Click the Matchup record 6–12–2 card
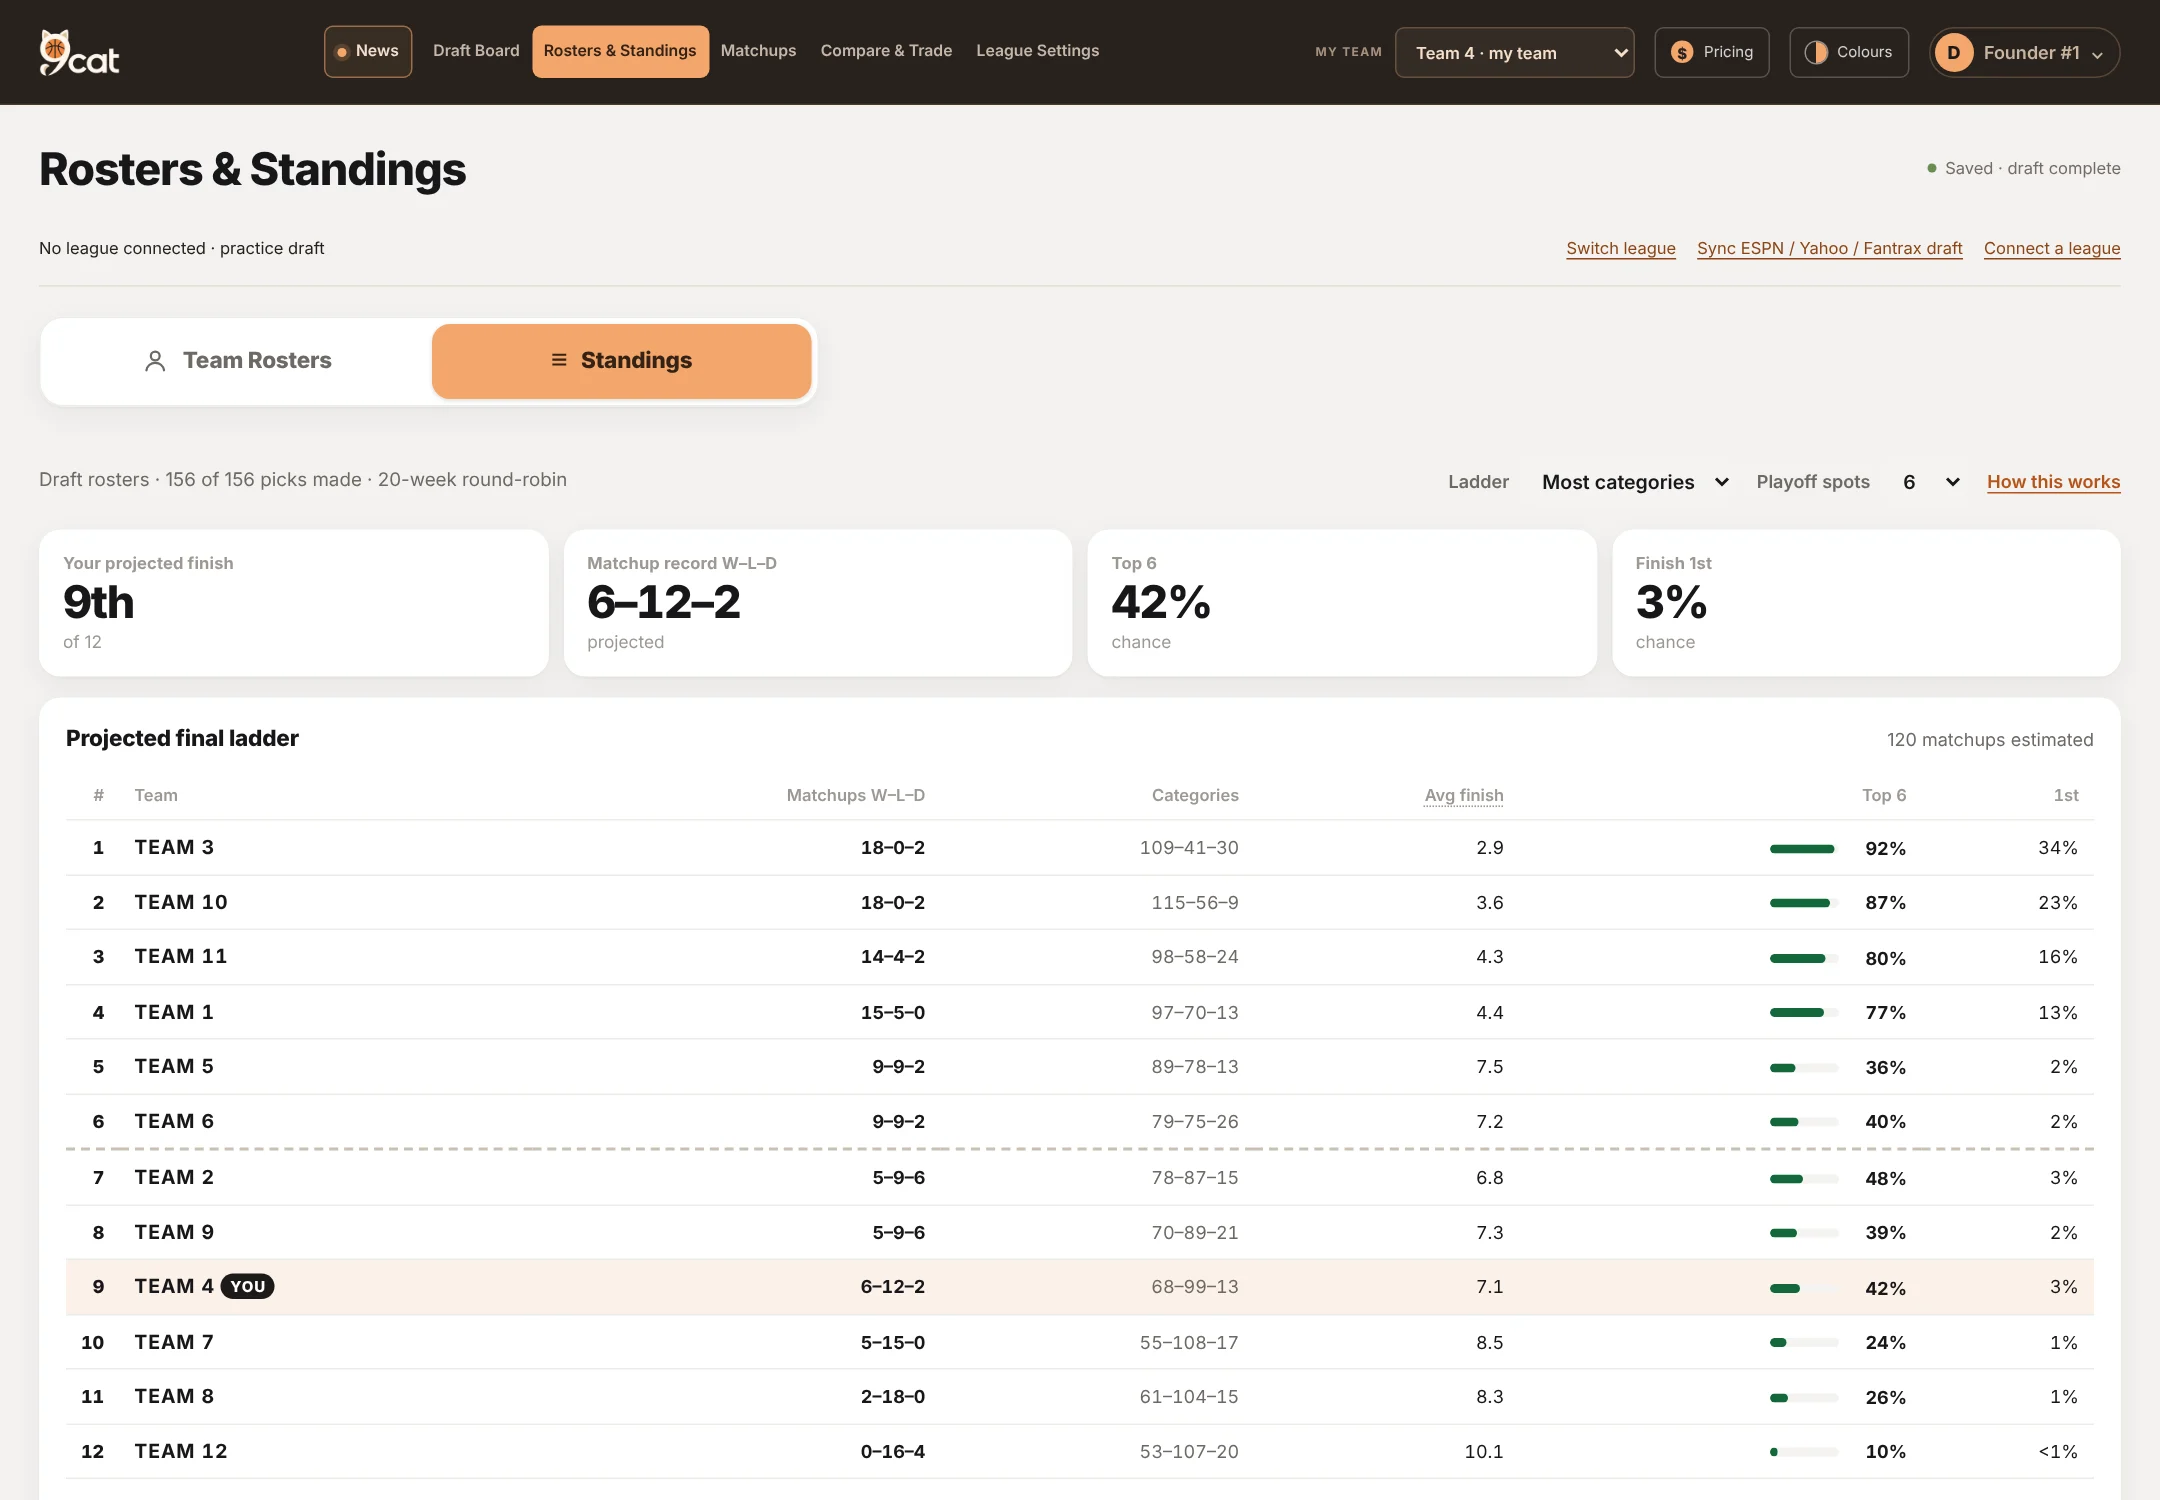Screen dimensions: 2160x1500 click(x=818, y=603)
